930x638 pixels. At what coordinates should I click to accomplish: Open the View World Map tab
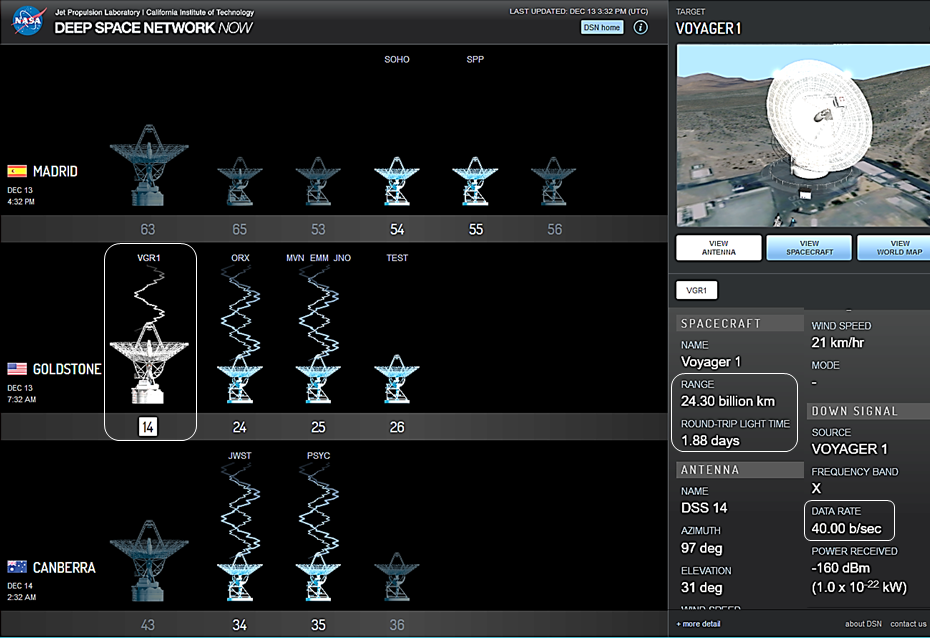[x=895, y=248]
